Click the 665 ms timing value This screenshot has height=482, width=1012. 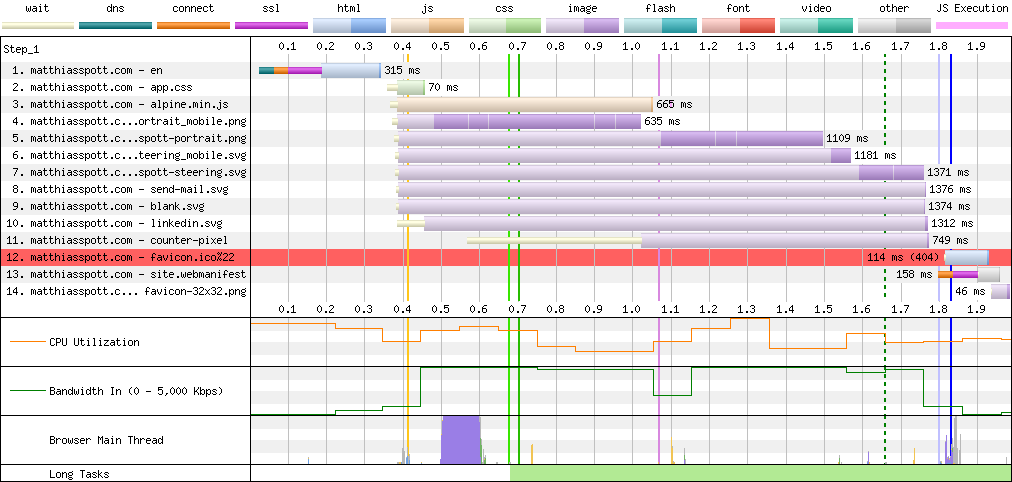pos(674,104)
